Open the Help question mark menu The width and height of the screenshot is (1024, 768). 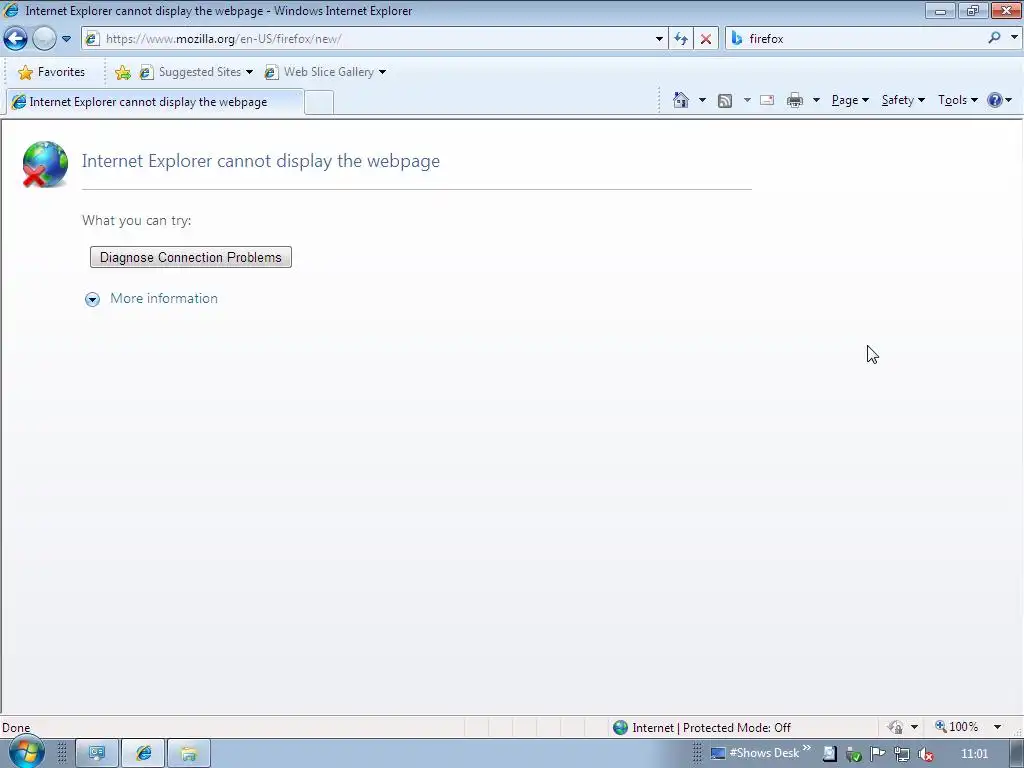click(x=999, y=100)
